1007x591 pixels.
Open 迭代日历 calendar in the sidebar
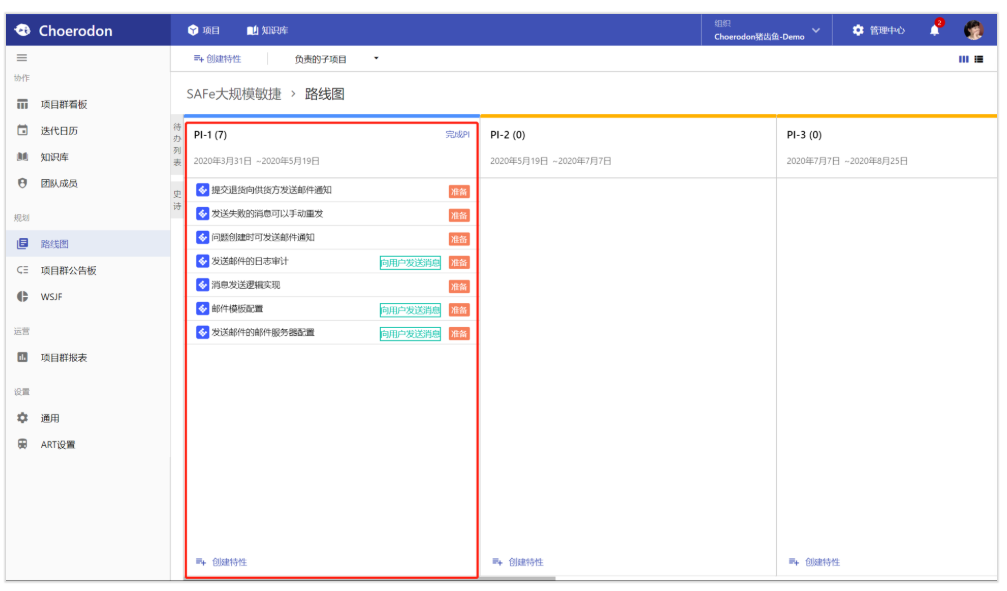point(58,130)
